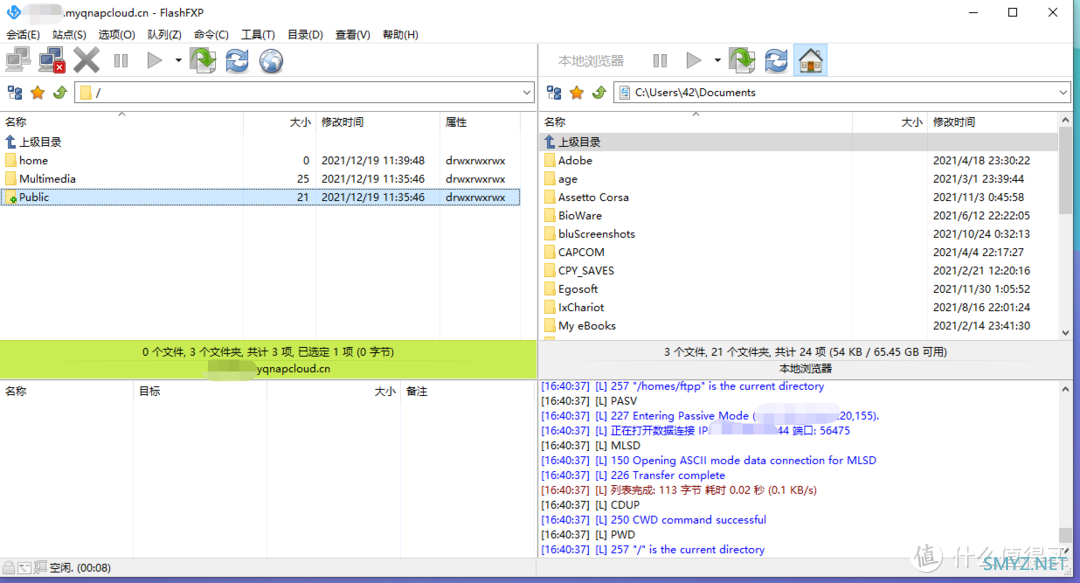Select the BioWare folder
This screenshot has width=1080, height=583.
pos(798,216)
